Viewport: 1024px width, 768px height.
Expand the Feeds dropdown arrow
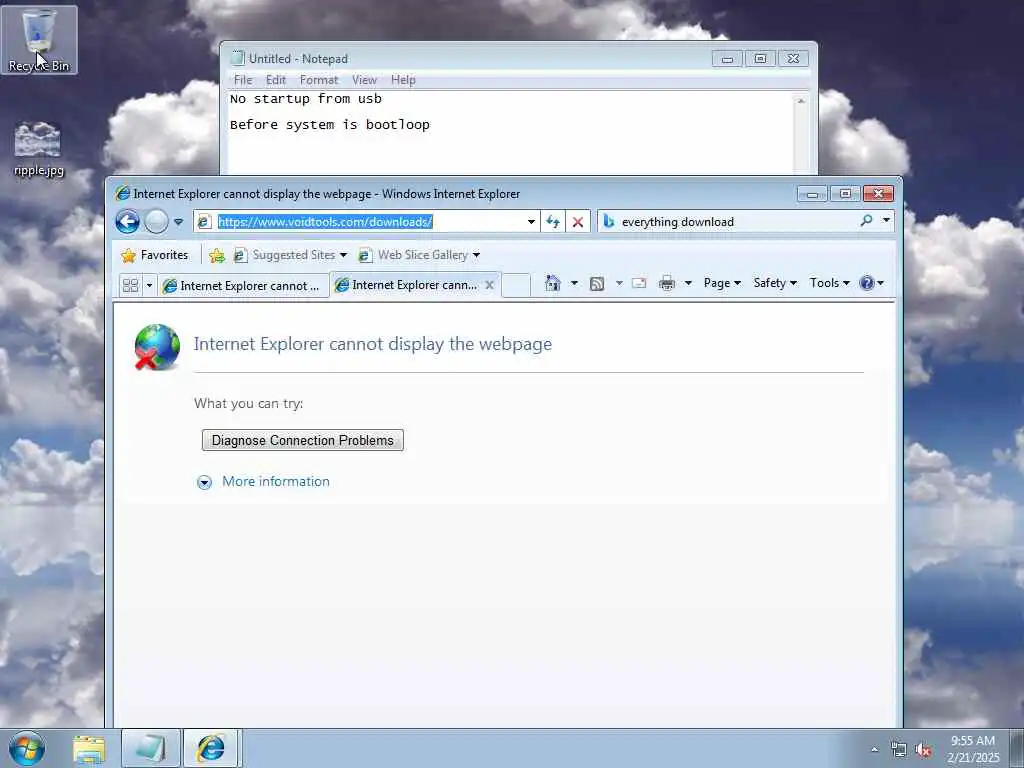[619, 283]
